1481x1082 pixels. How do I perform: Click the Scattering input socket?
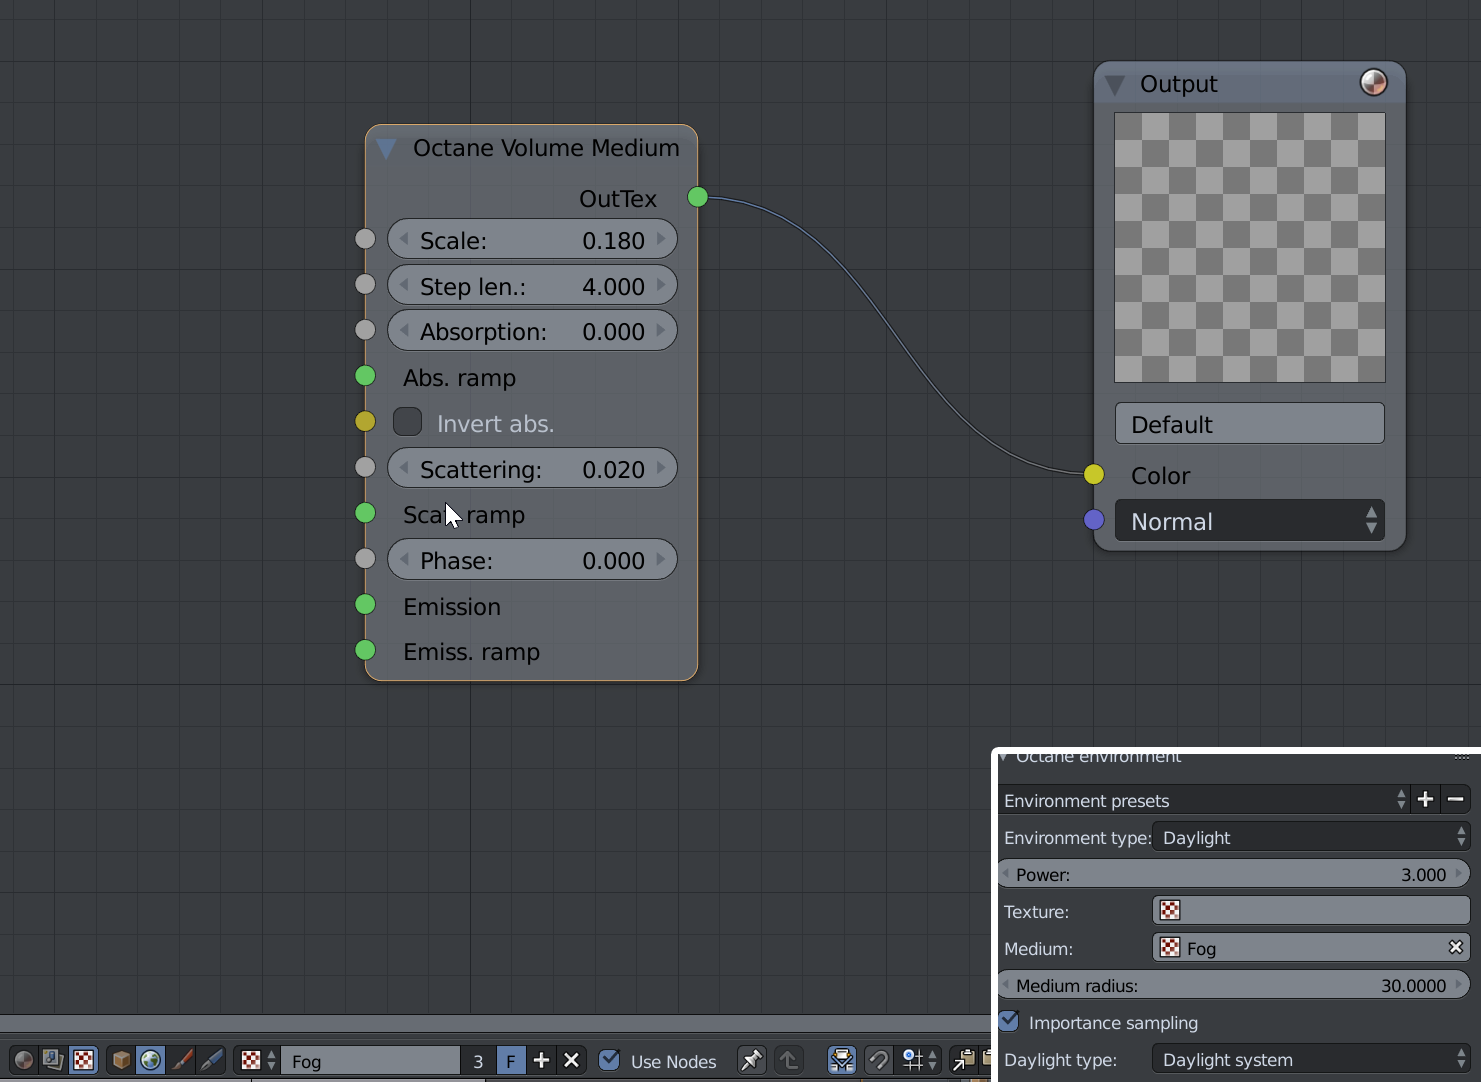tap(365, 467)
